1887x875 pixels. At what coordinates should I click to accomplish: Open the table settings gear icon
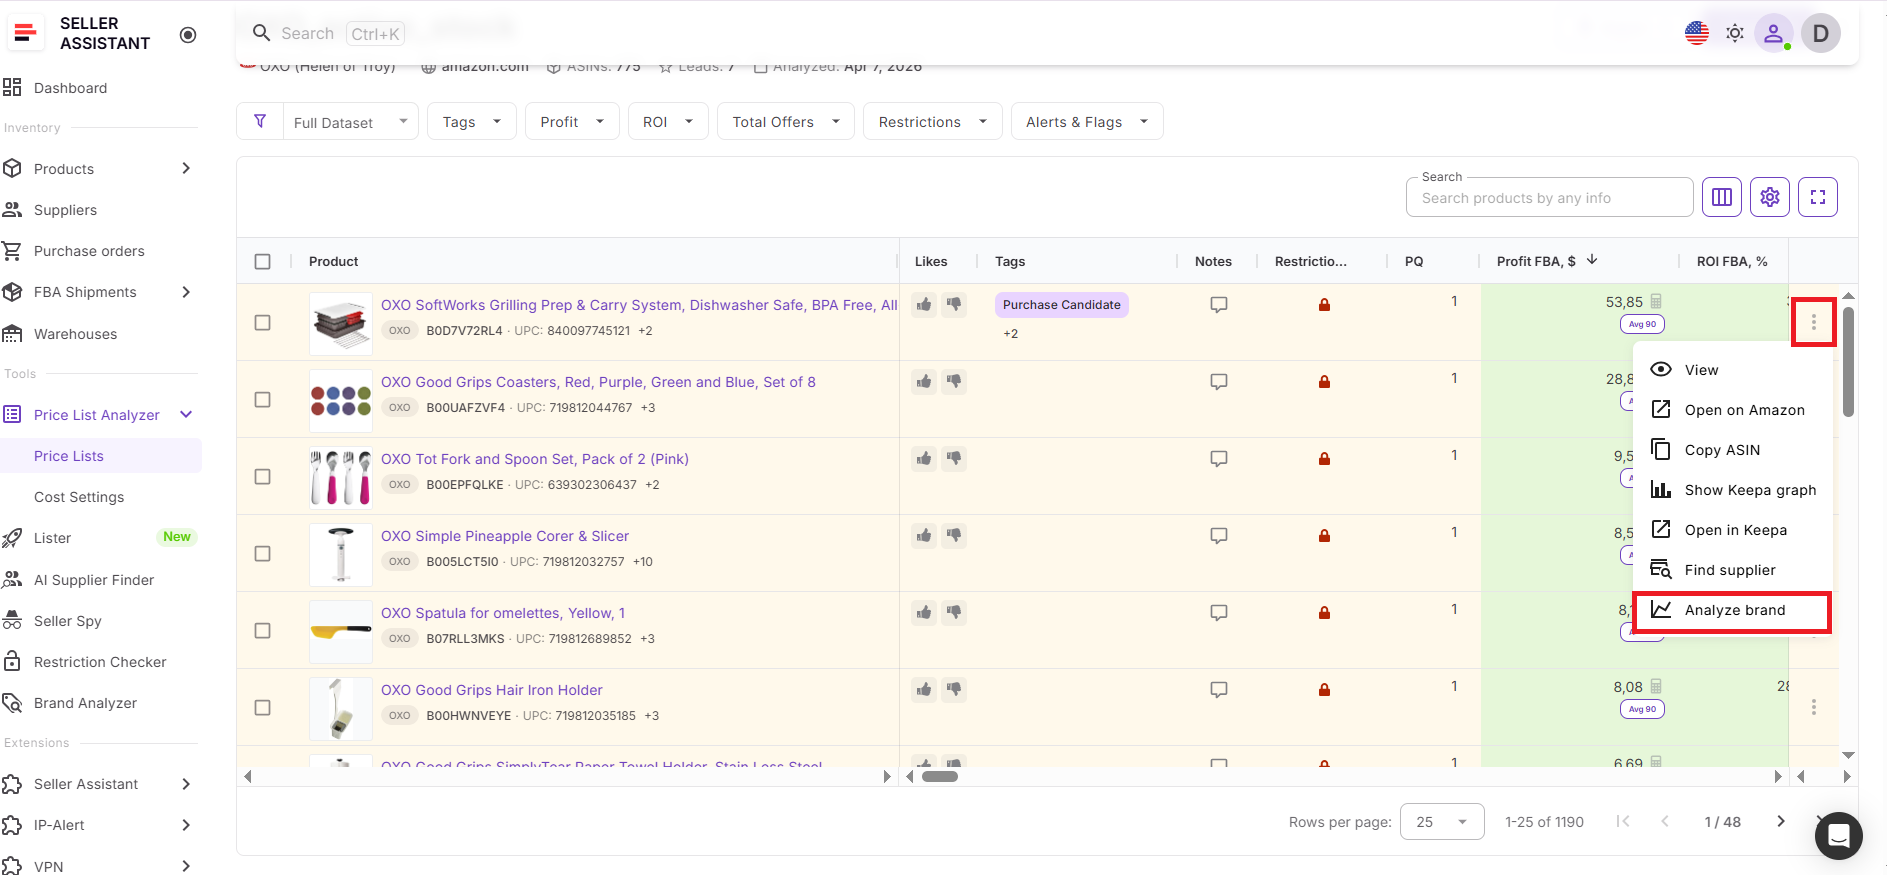[1770, 197]
